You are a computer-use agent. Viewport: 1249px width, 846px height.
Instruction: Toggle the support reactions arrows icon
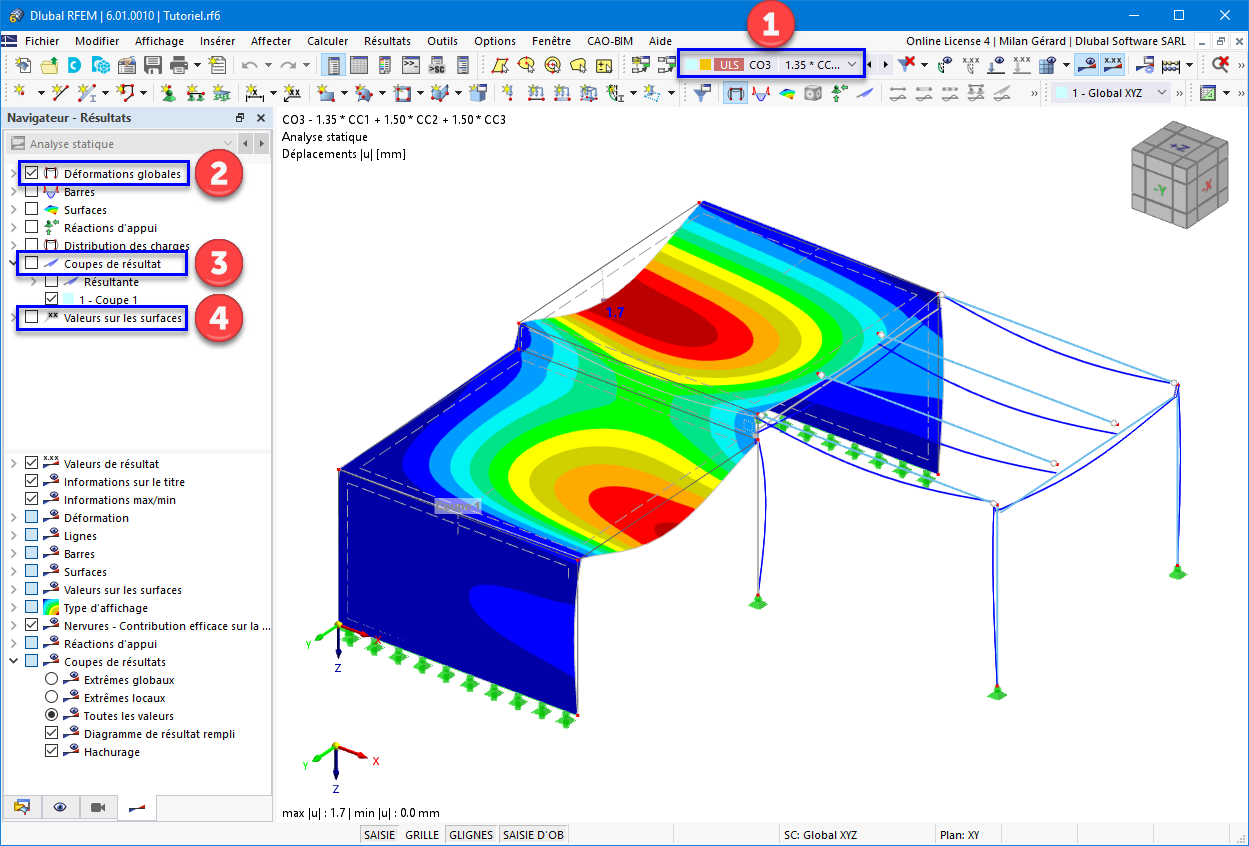[x=838, y=93]
